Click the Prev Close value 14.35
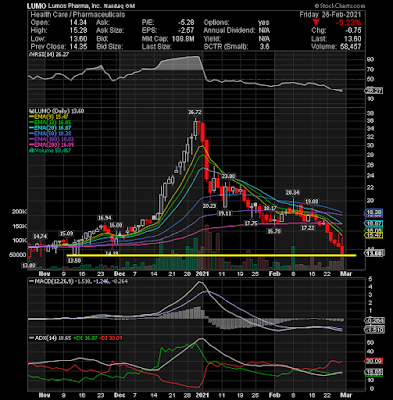 pyautogui.click(x=79, y=47)
